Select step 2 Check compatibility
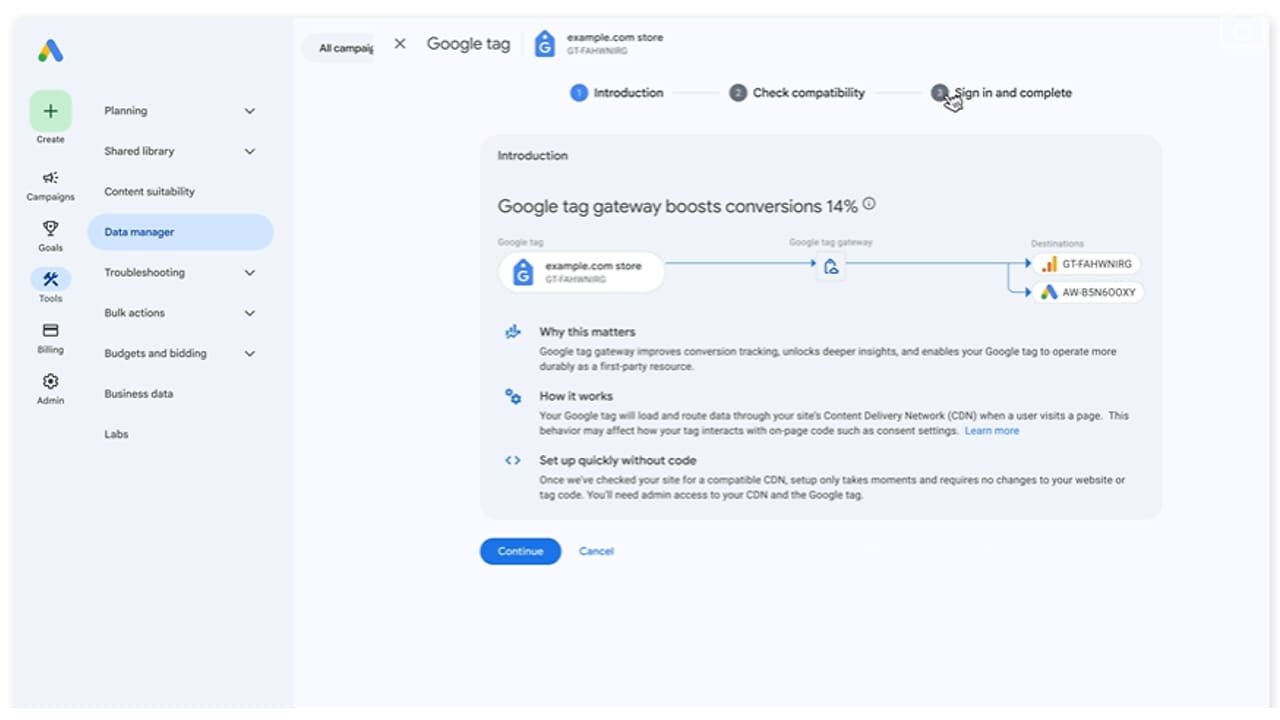The width and height of the screenshot is (1280, 720). 797,93
